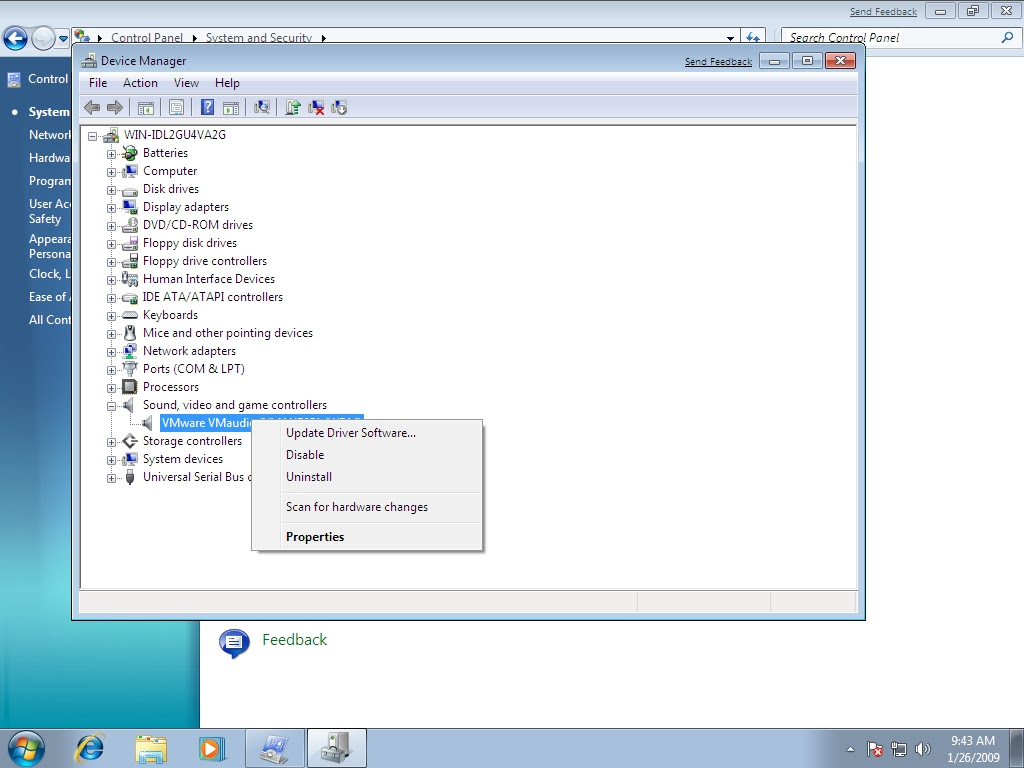
Task: Click the volume speaker tray icon
Action: click(x=922, y=749)
